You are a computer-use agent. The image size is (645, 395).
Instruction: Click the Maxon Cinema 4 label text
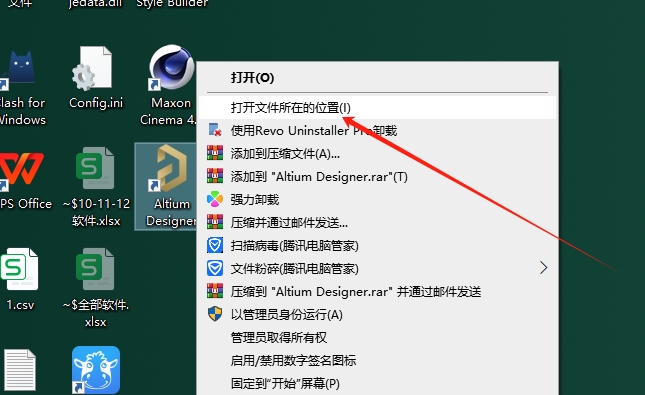pyautogui.click(x=168, y=111)
